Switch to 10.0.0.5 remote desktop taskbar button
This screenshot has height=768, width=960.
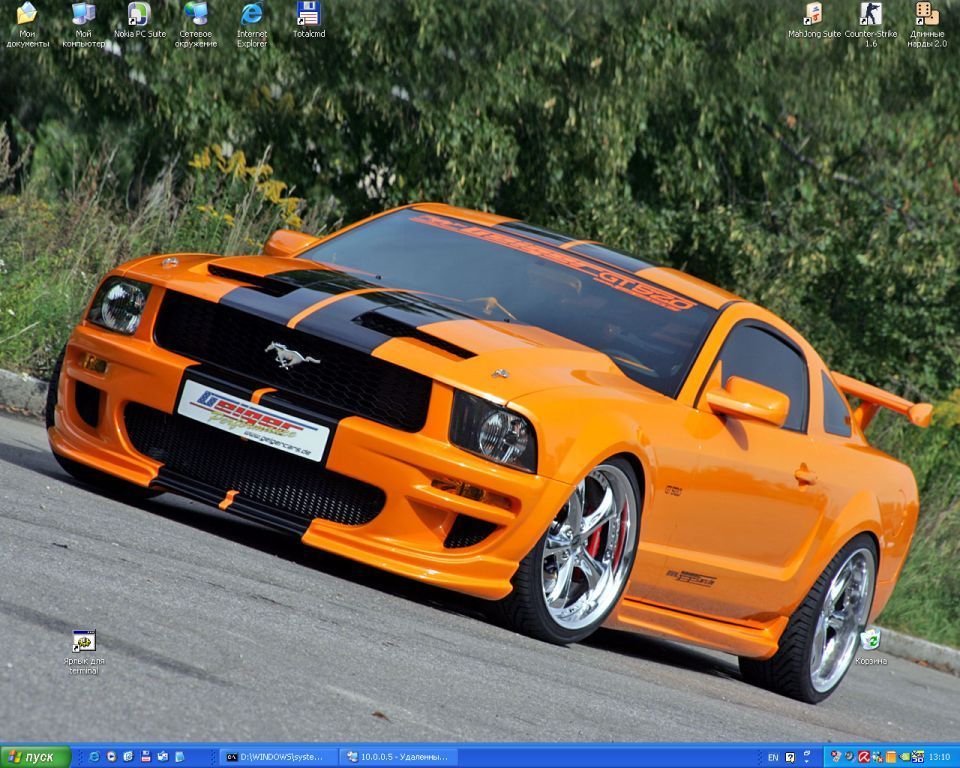point(398,757)
